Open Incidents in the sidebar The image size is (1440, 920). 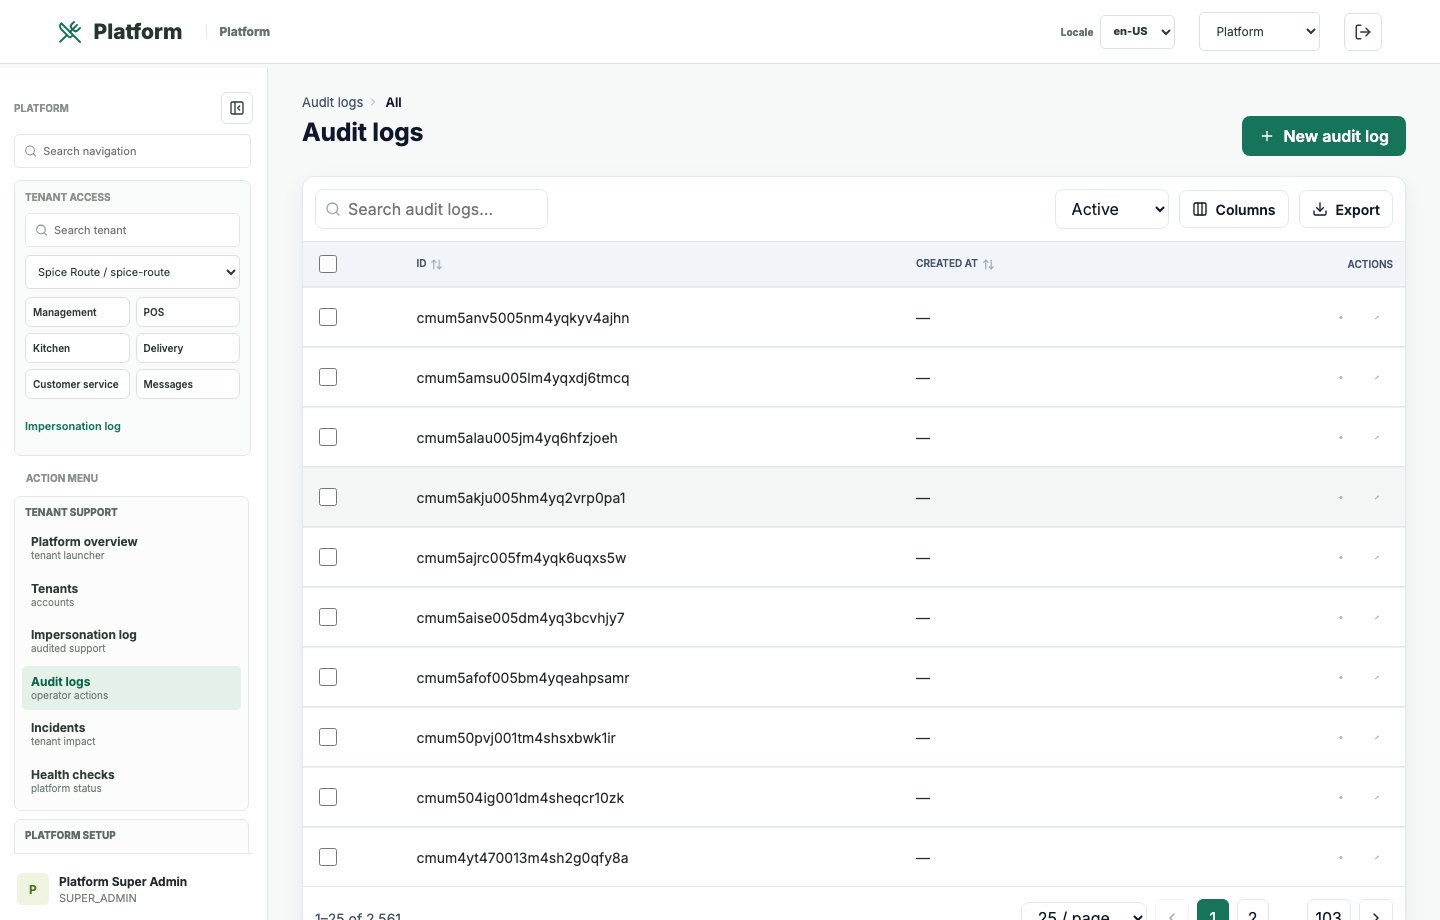click(131, 734)
